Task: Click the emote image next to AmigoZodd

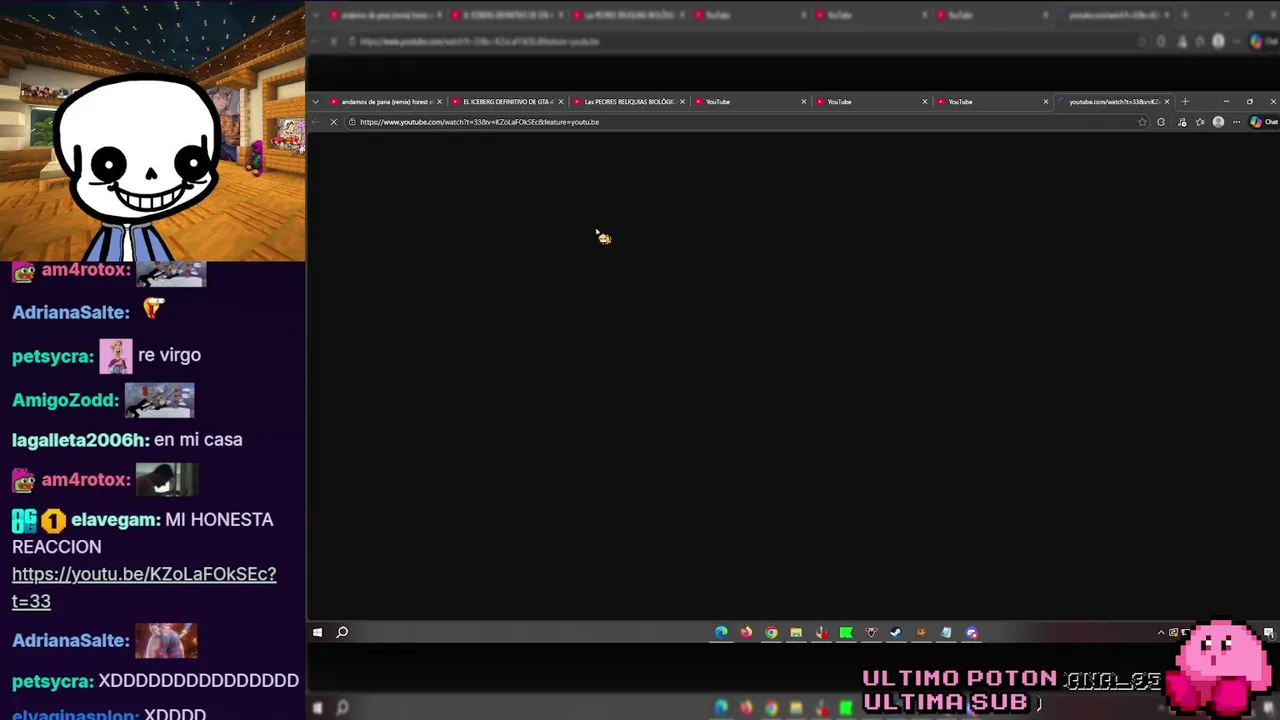Action: click(159, 400)
